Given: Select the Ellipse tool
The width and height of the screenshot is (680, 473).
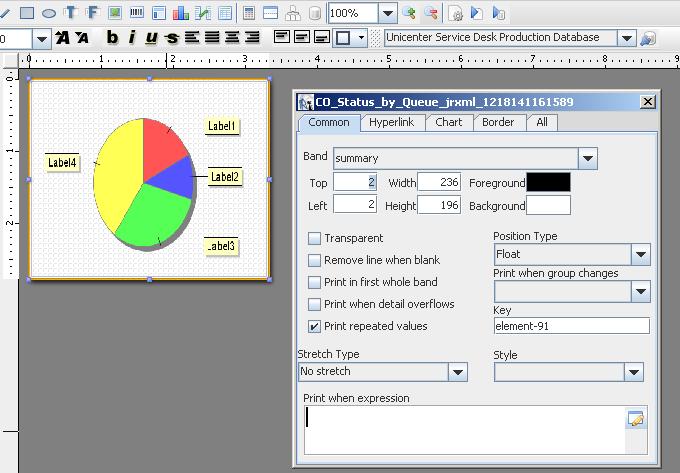Looking at the screenshot, I should tap(49, 13).
